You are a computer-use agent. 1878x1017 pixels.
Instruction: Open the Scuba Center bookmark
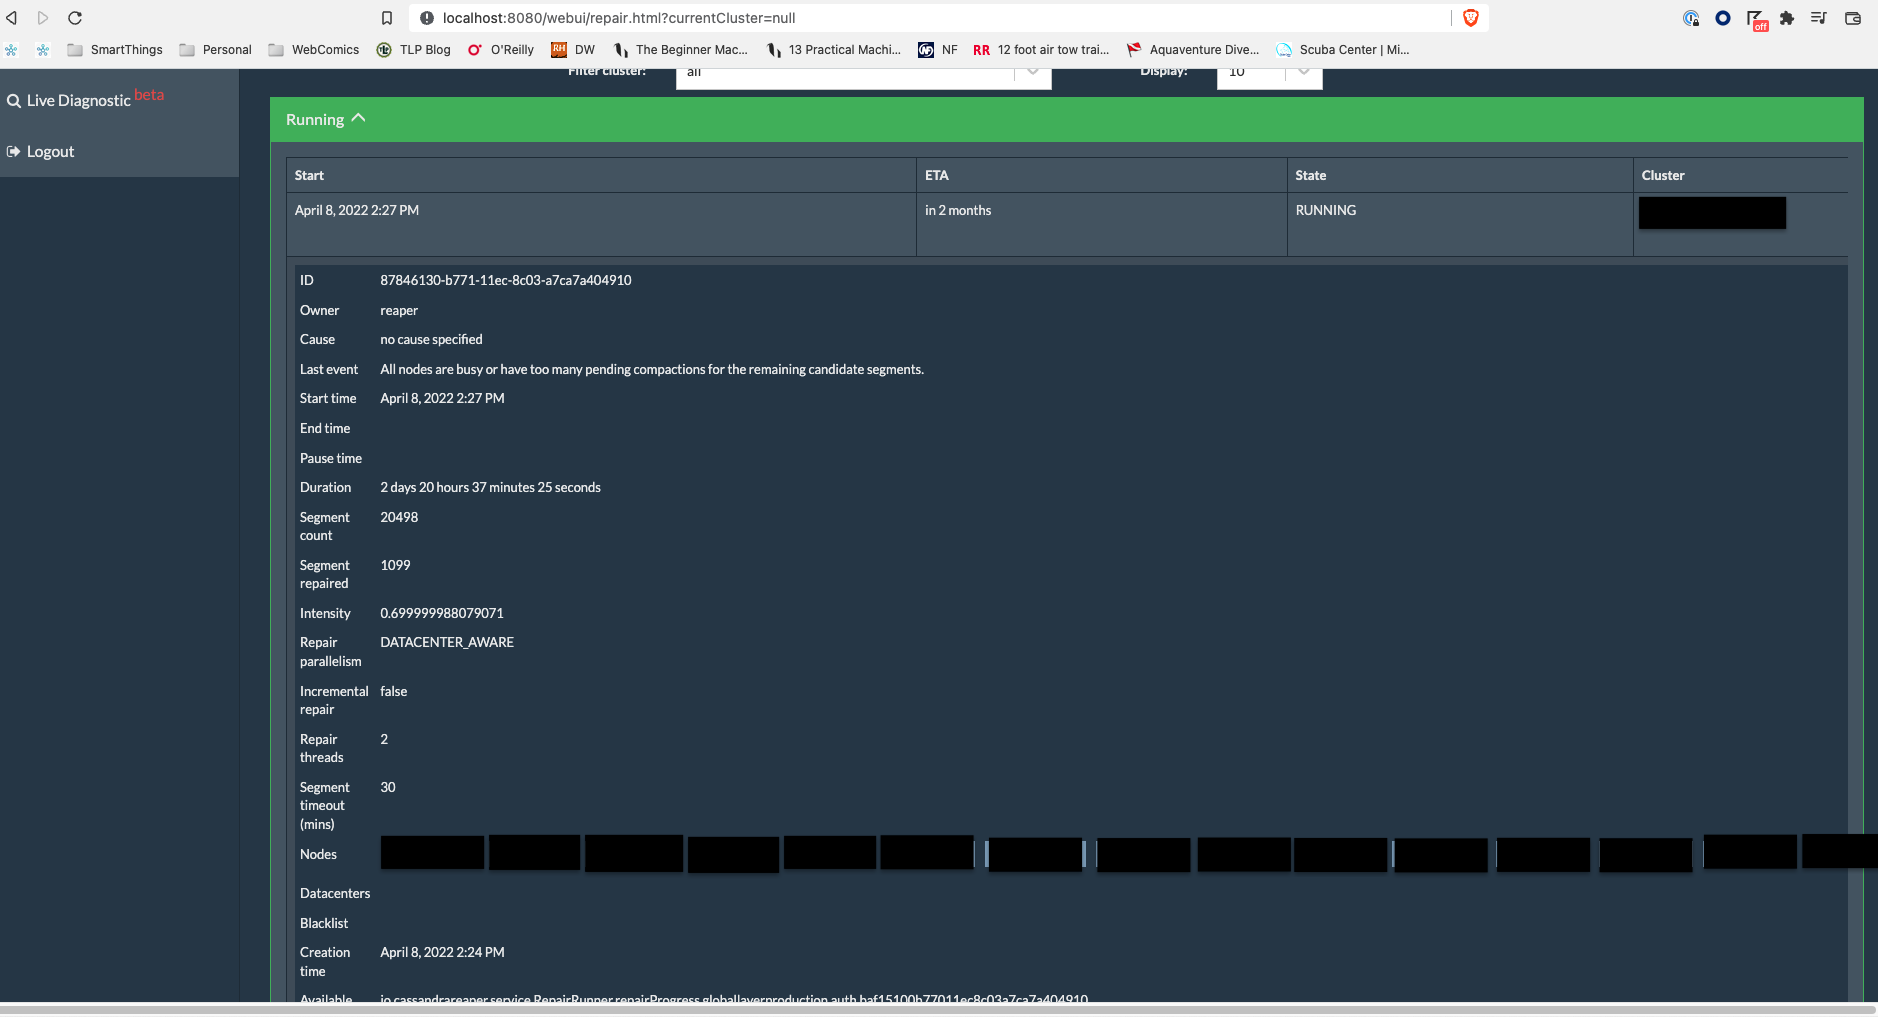click(x=1343, y=49)
